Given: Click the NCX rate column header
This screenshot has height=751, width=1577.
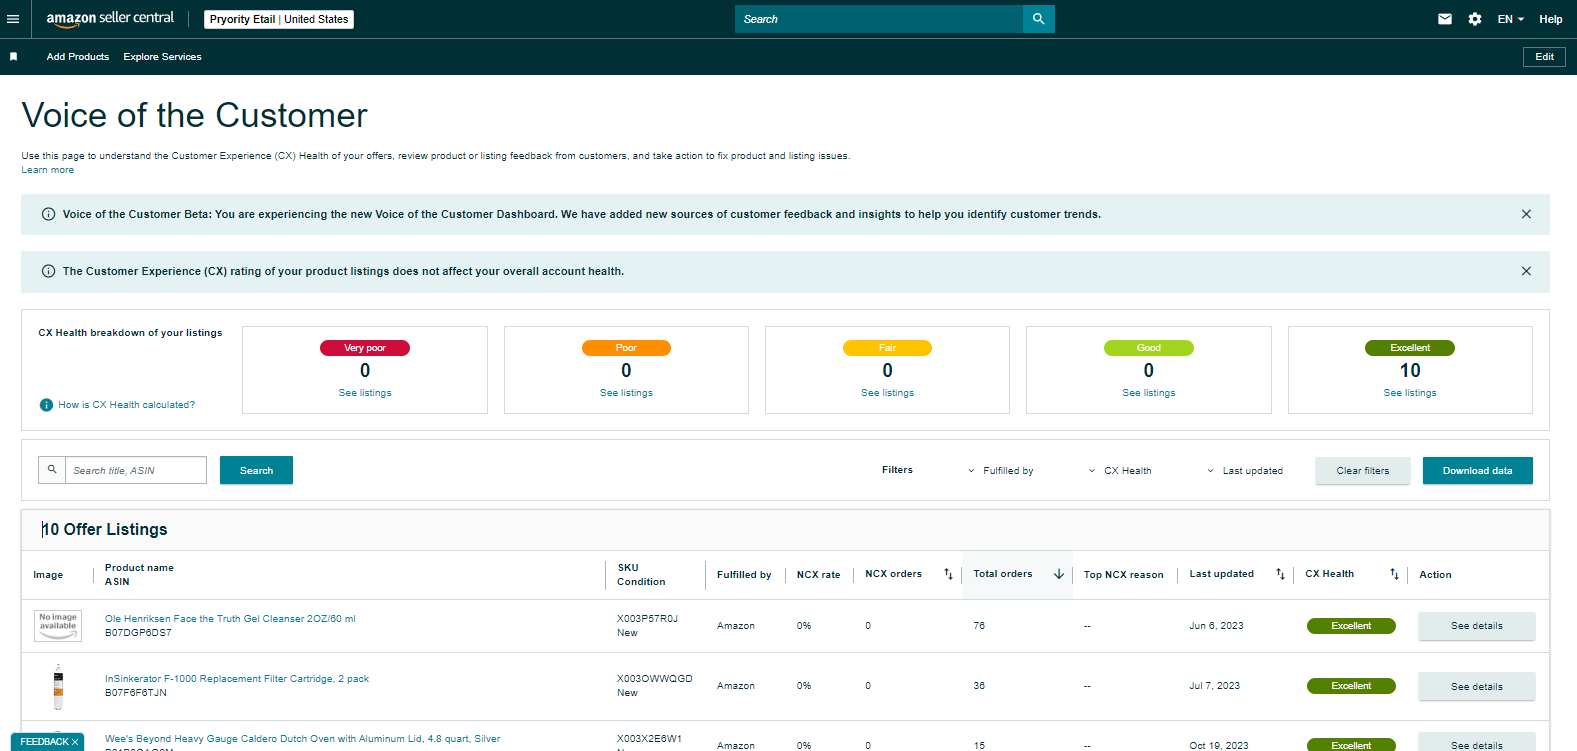Looking at the screenshot, I should point(818,575).
